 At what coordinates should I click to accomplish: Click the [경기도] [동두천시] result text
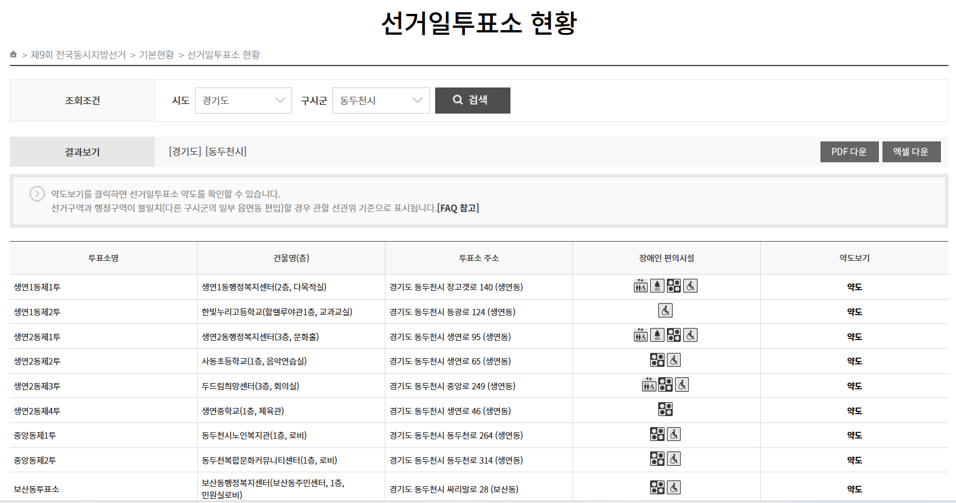pos(208,152)
